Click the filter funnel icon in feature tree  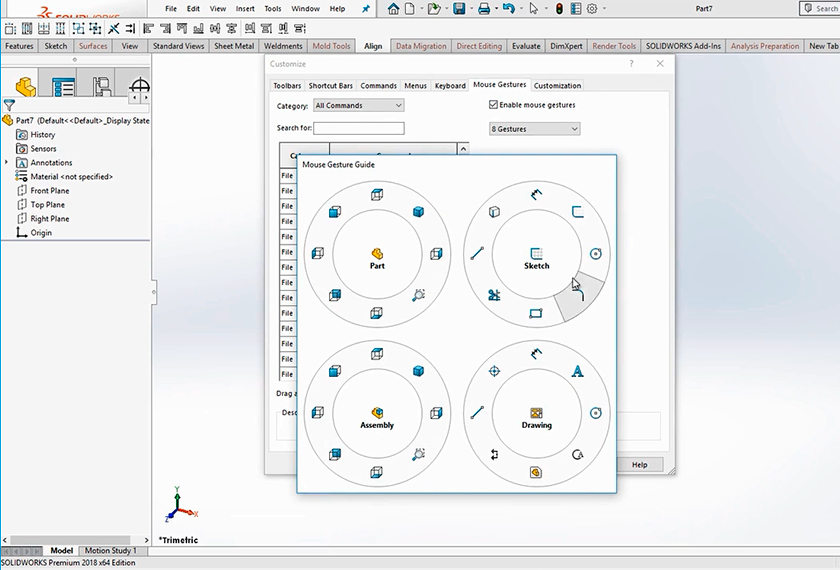click(10, 105)
